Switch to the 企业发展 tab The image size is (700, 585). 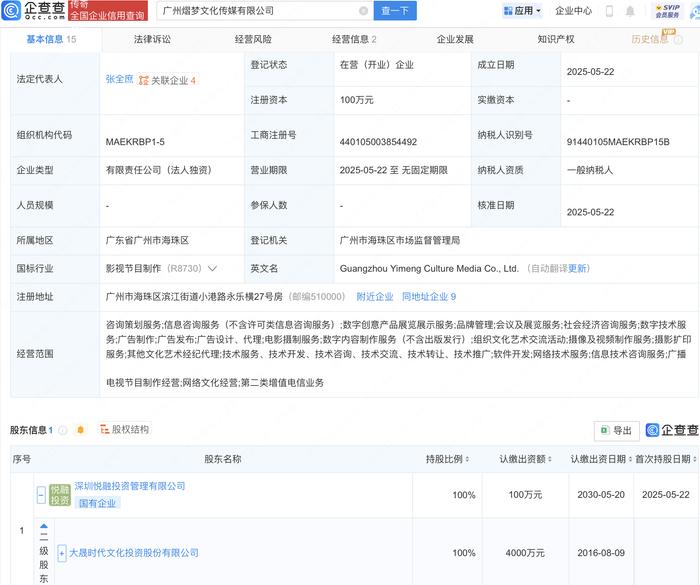[455, 39]
